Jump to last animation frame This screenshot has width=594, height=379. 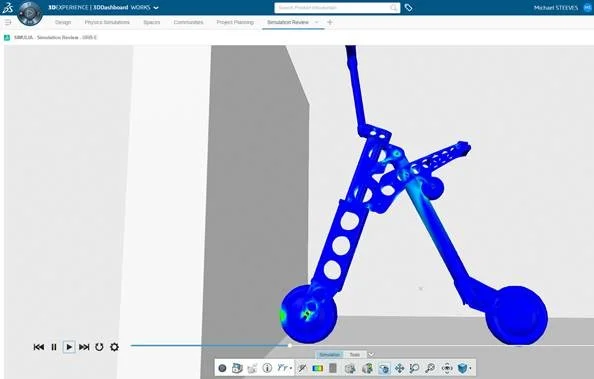(84, 347)
